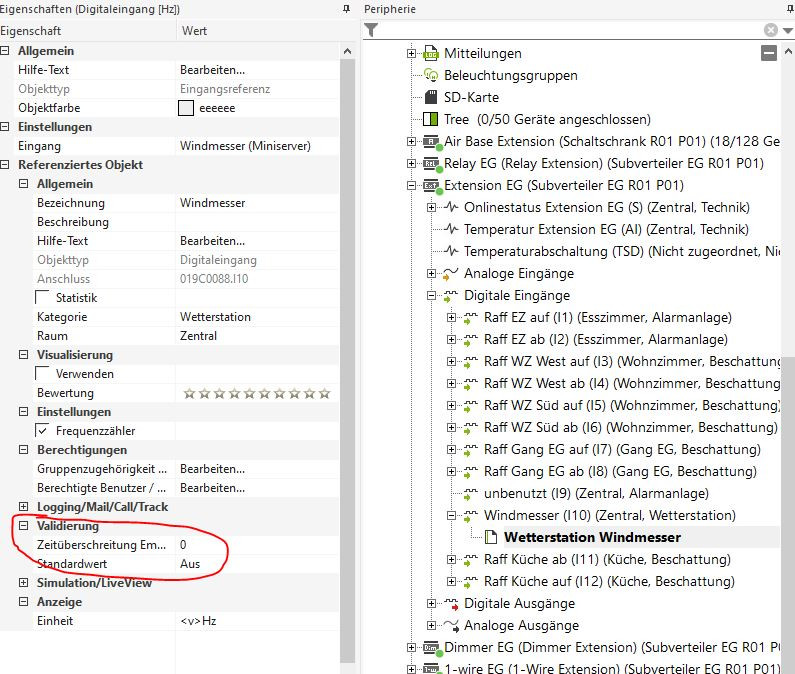The width and height of the screenshot is (795, 674).
Task: Uncheck the Frequenzzähler checkbox
Action: tap(43, 431)
